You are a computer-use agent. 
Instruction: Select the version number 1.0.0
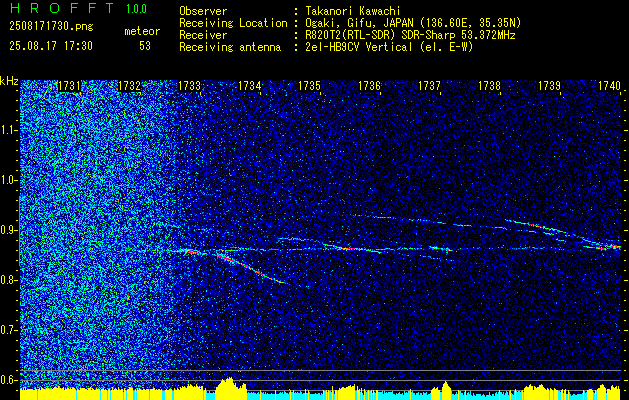point(136,9)
